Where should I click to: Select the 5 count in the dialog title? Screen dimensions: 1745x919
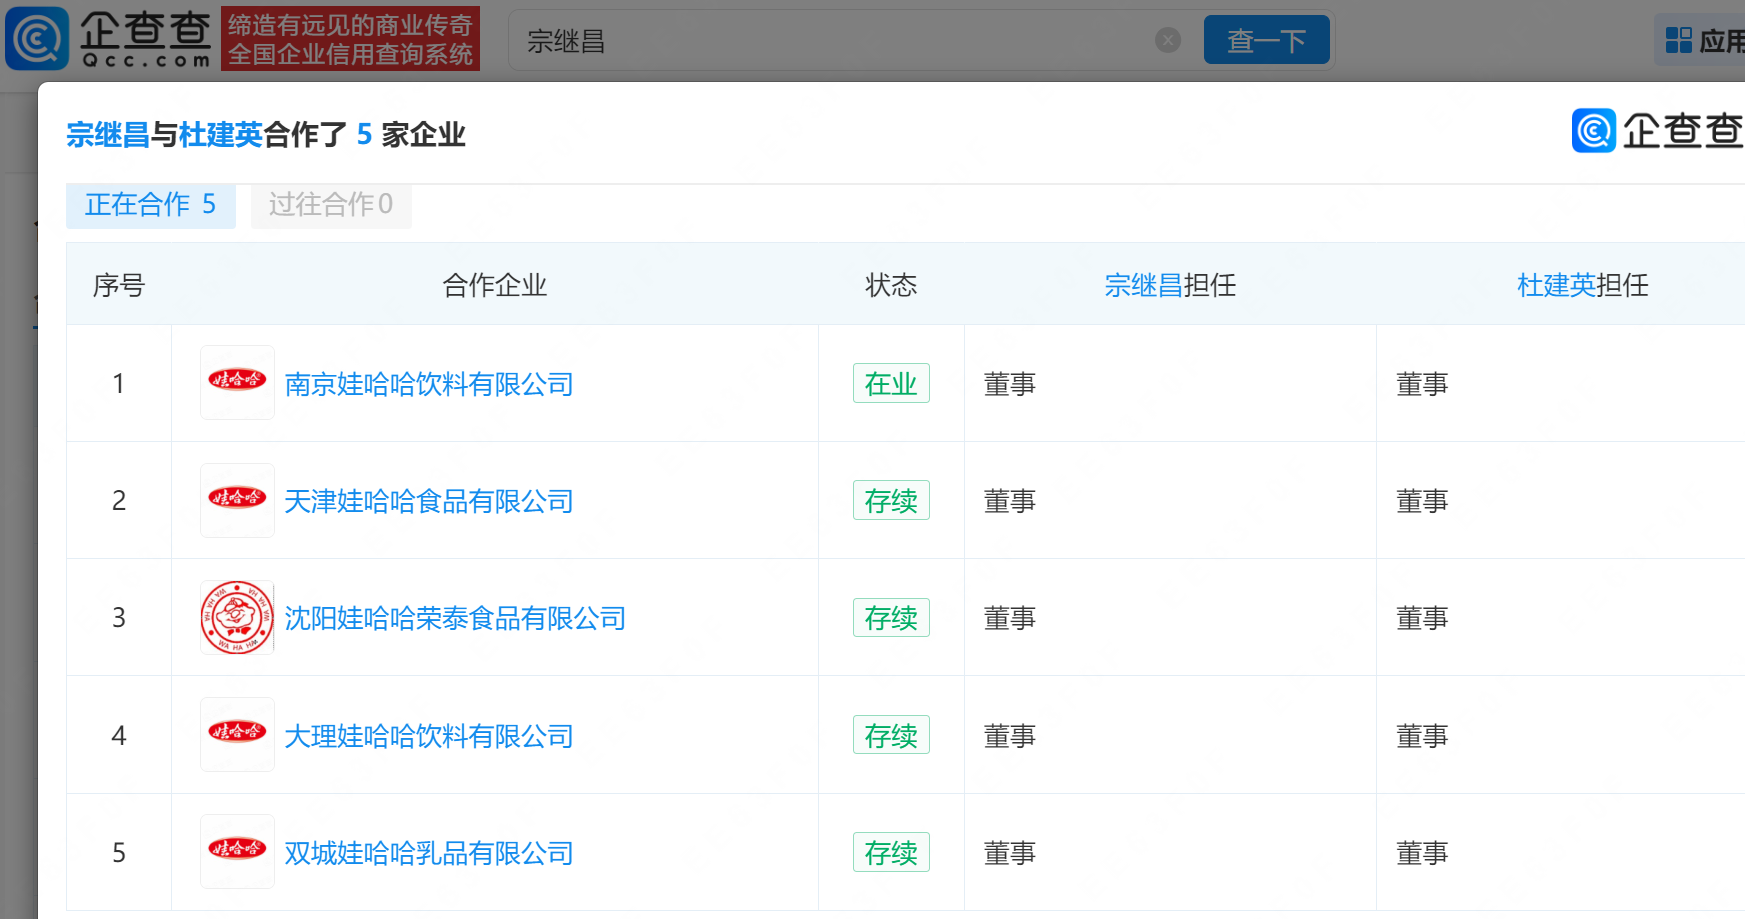click(364, 134)
